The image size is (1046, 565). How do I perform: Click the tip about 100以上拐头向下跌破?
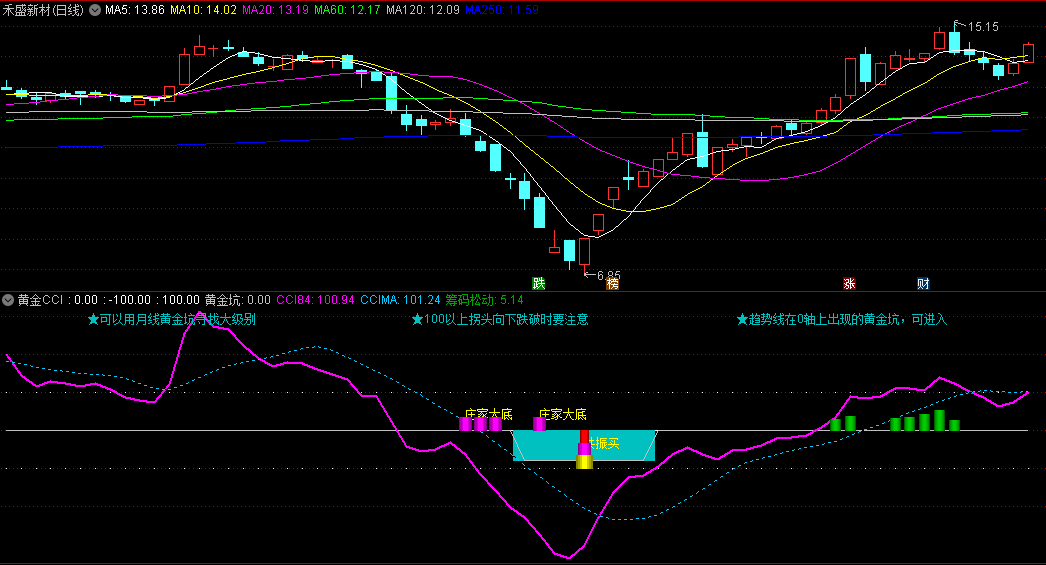point(500,320)
